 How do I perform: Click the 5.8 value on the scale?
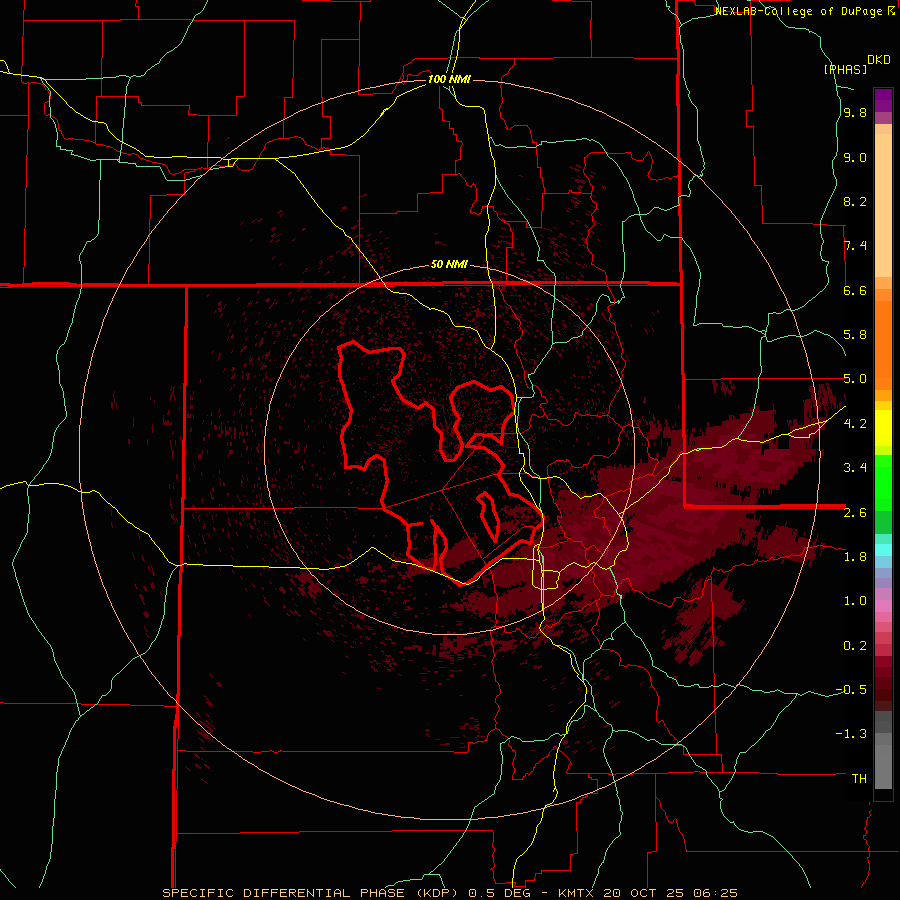point(855,335)
